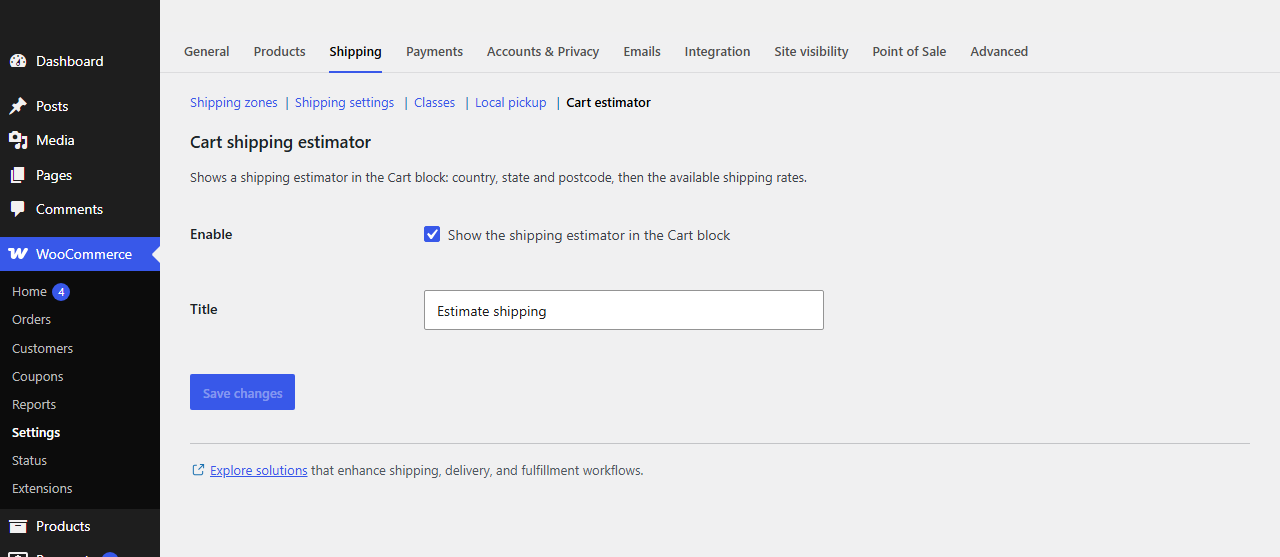The height and width of the screenshot is (557, 1280).
Task: Click the Title field label
Action: (204, 309)
